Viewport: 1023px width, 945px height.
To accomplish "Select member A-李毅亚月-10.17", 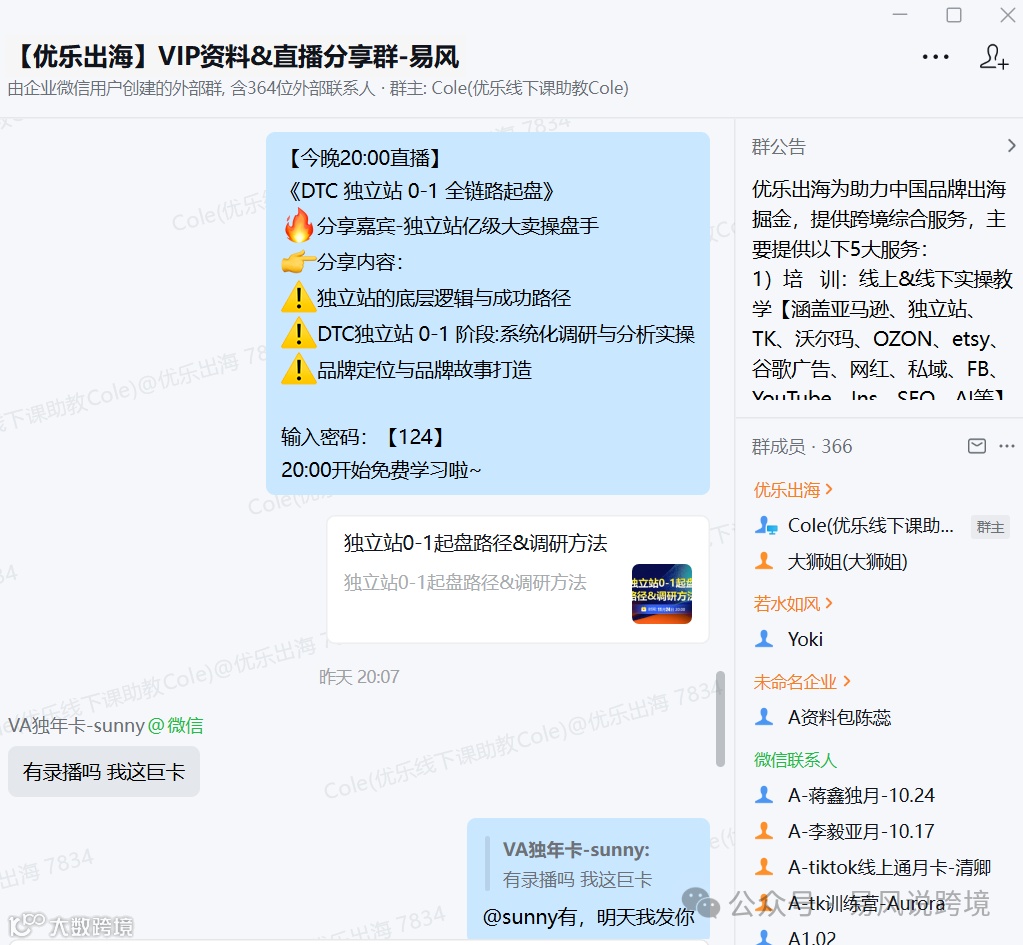I will tap(861, 831).
